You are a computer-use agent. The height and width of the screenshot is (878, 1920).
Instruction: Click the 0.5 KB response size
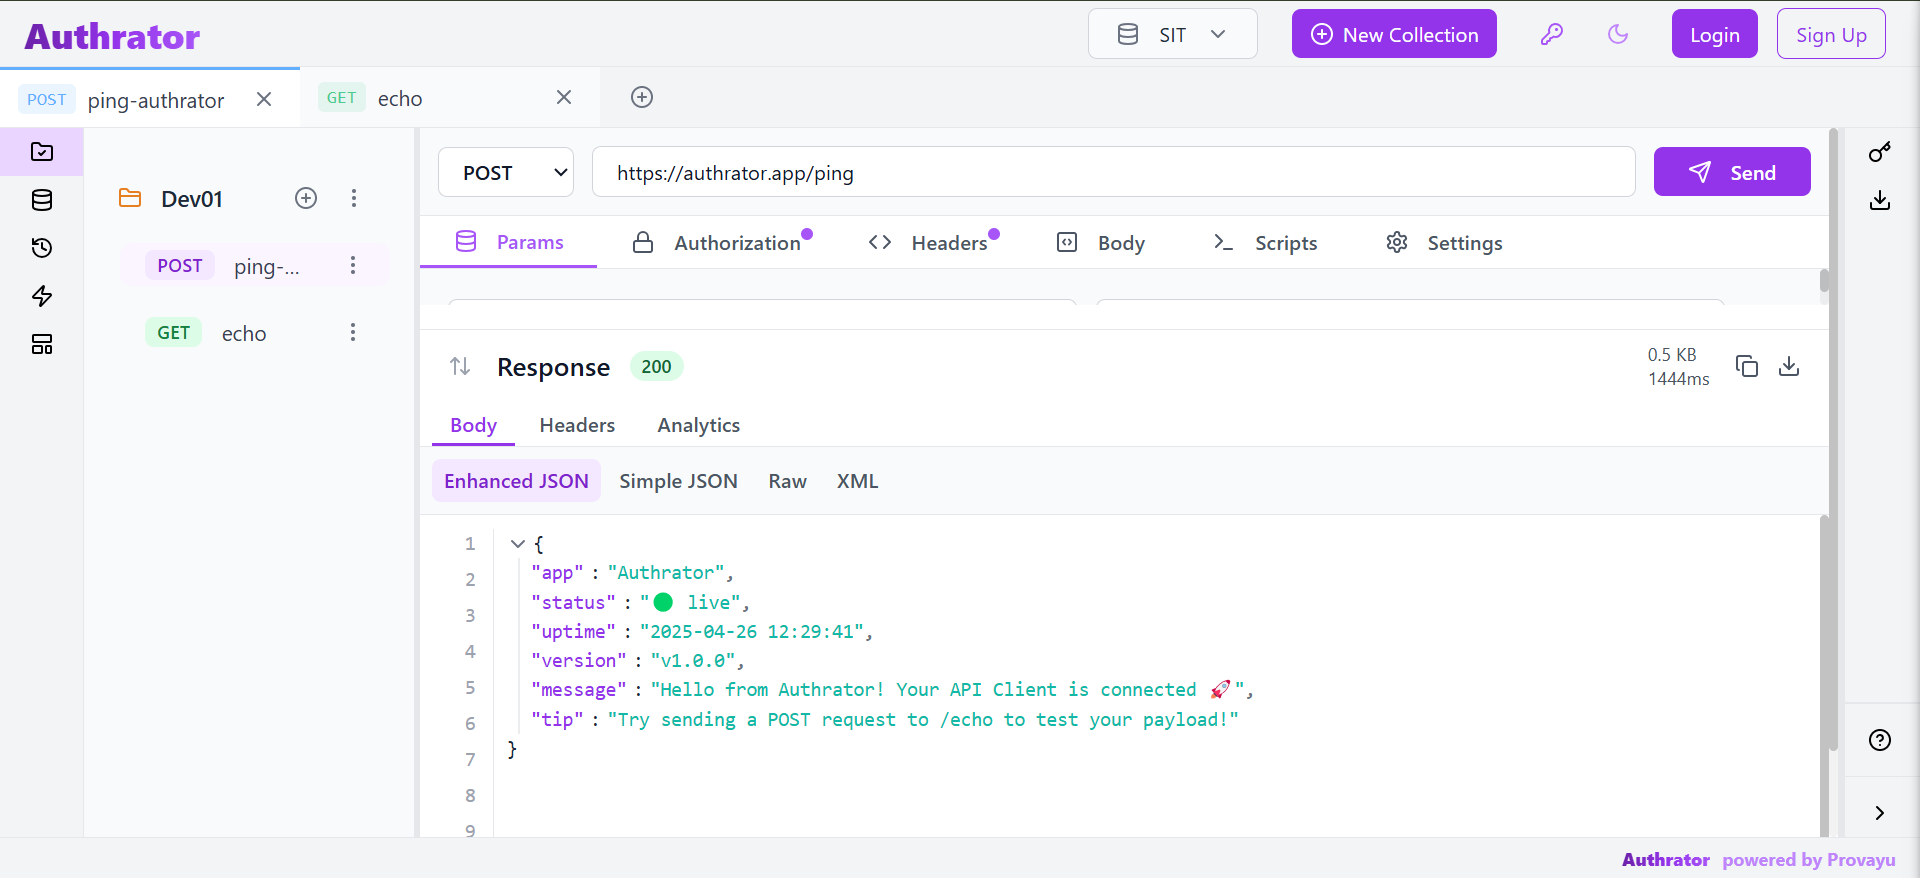[1672, 355]
